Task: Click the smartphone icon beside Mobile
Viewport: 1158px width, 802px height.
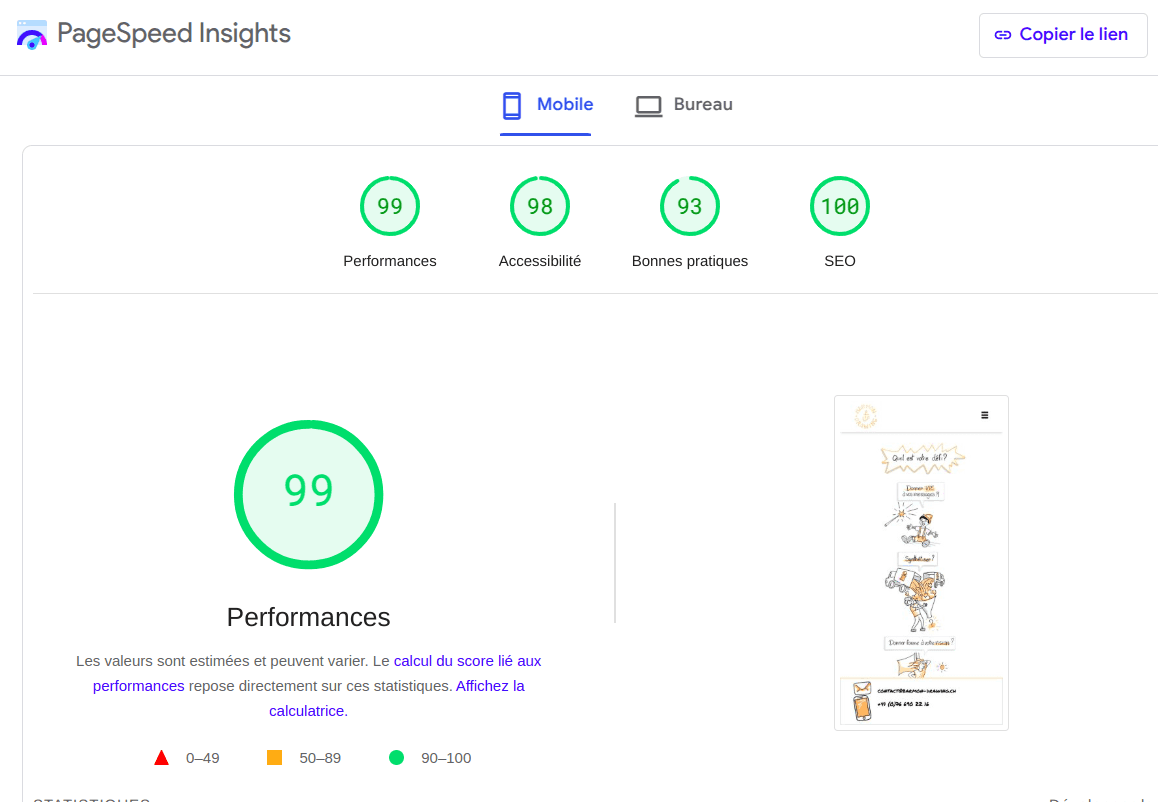Action: point(512,105)
